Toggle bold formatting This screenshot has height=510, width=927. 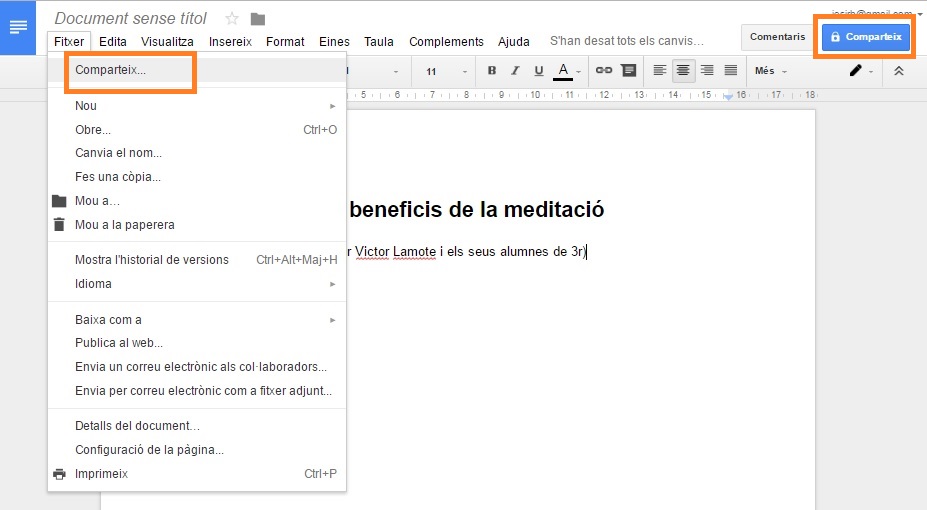pos(491,70)
